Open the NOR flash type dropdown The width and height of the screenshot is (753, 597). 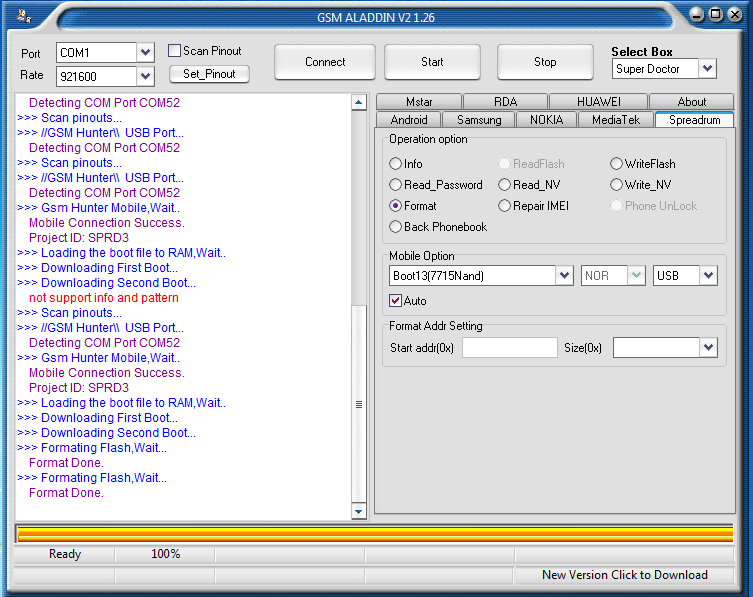tap(636, 276)
